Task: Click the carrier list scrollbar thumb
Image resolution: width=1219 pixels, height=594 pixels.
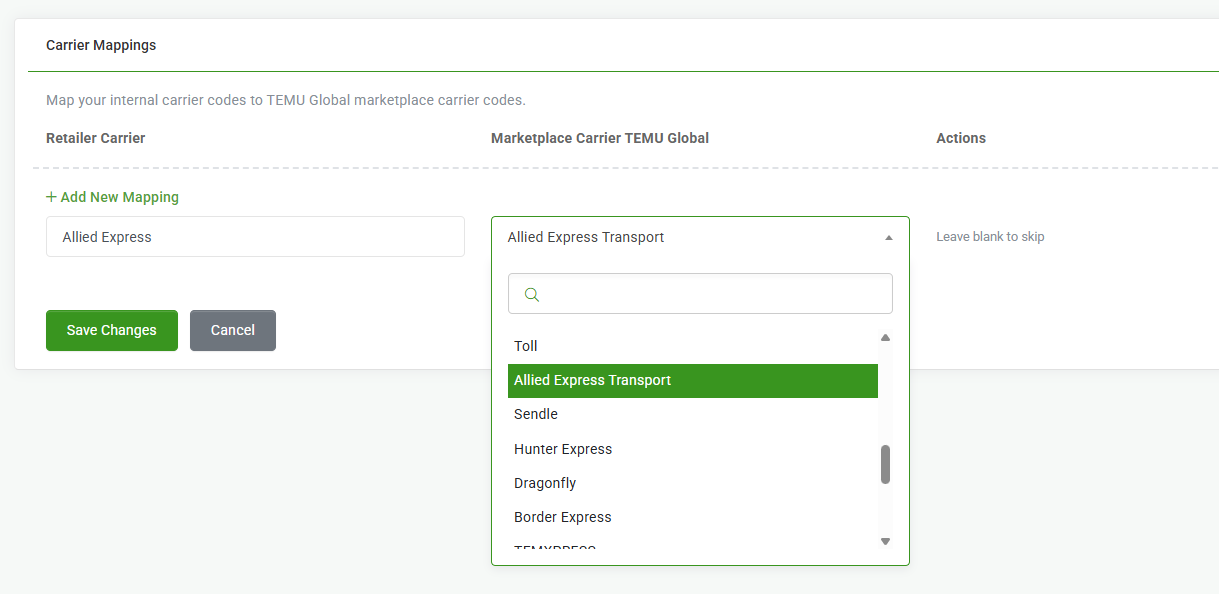Action: tap(885, 464)
